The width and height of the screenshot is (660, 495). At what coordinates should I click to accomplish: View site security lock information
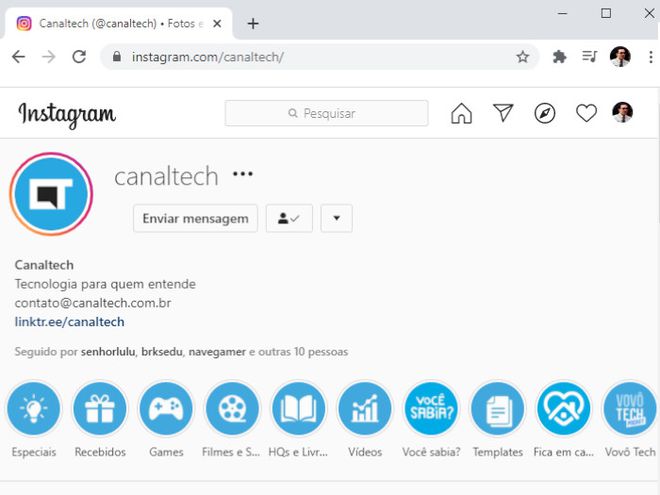(x=117, y=56)
